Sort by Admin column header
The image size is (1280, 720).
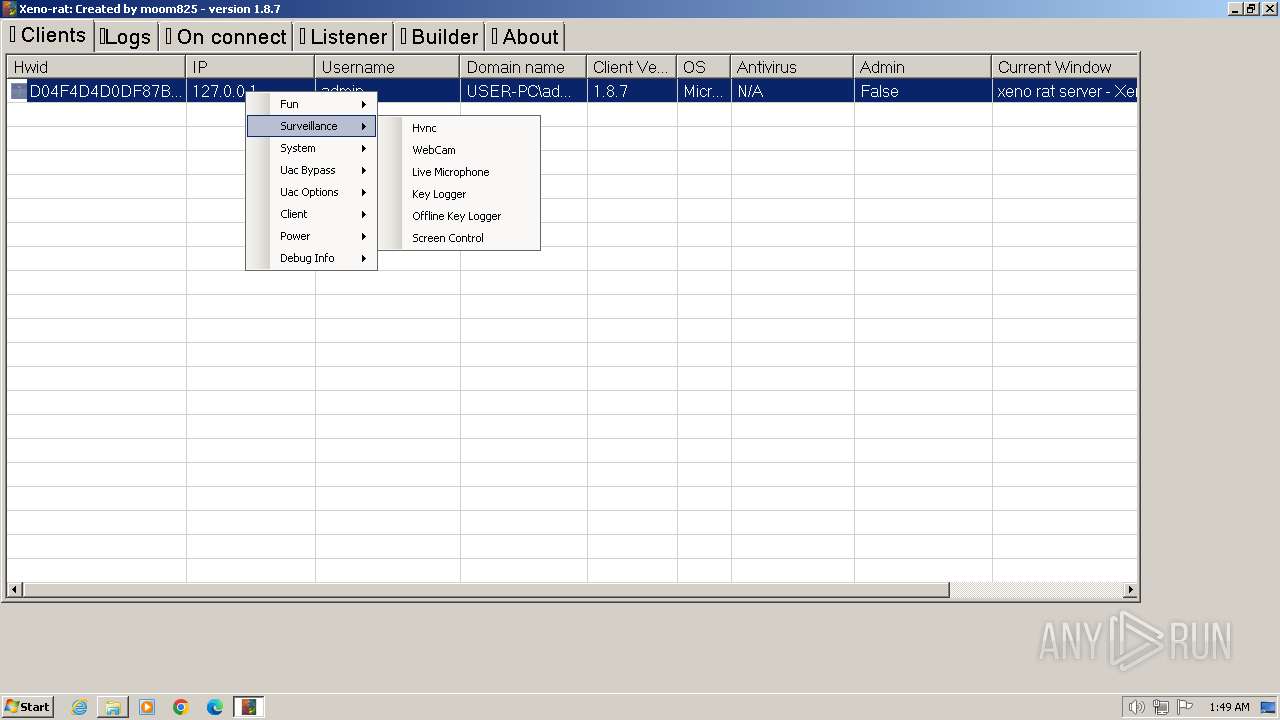pos(923,67)
